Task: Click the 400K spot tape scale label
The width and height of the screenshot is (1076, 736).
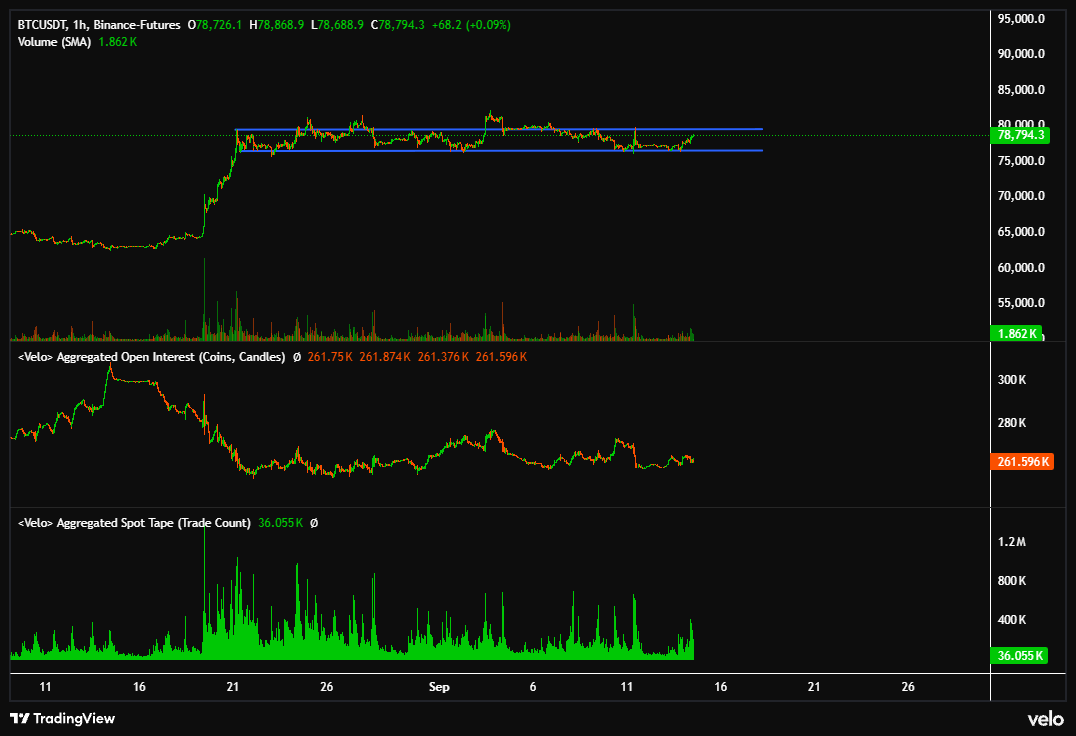Action: 1012,620
